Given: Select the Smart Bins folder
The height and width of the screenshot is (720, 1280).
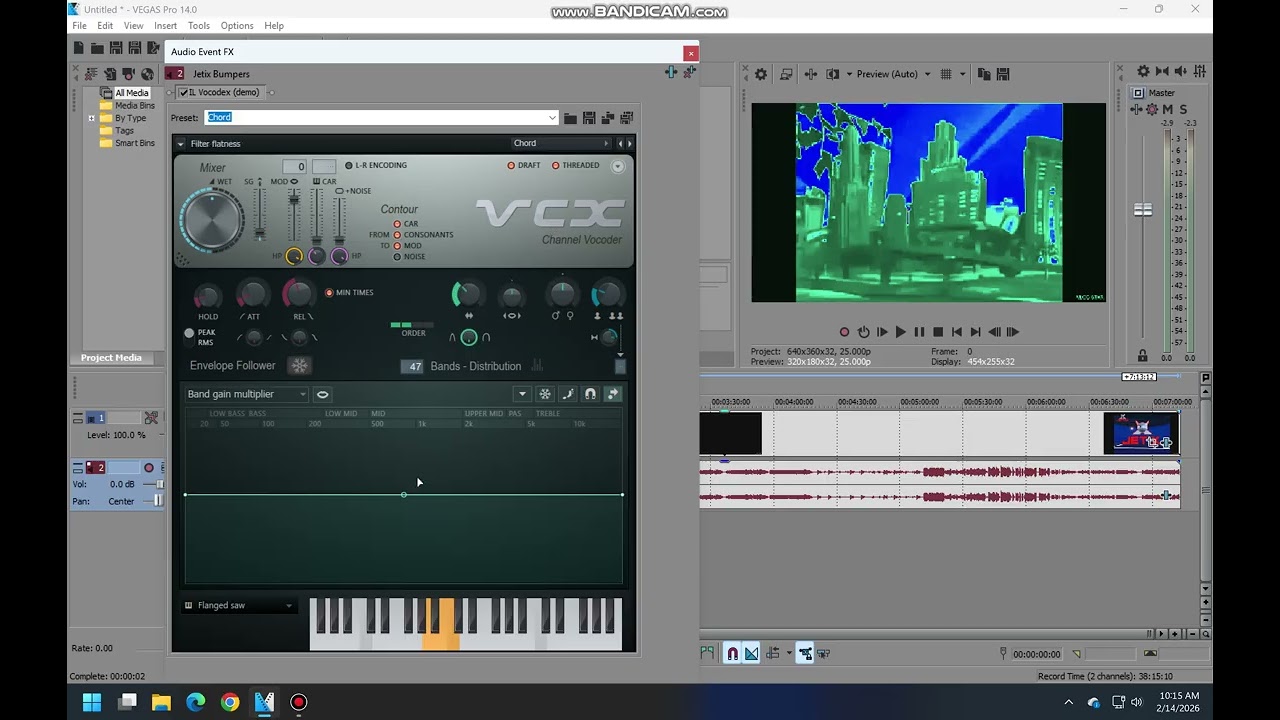Looking at the screenshot, I should 134,143.
